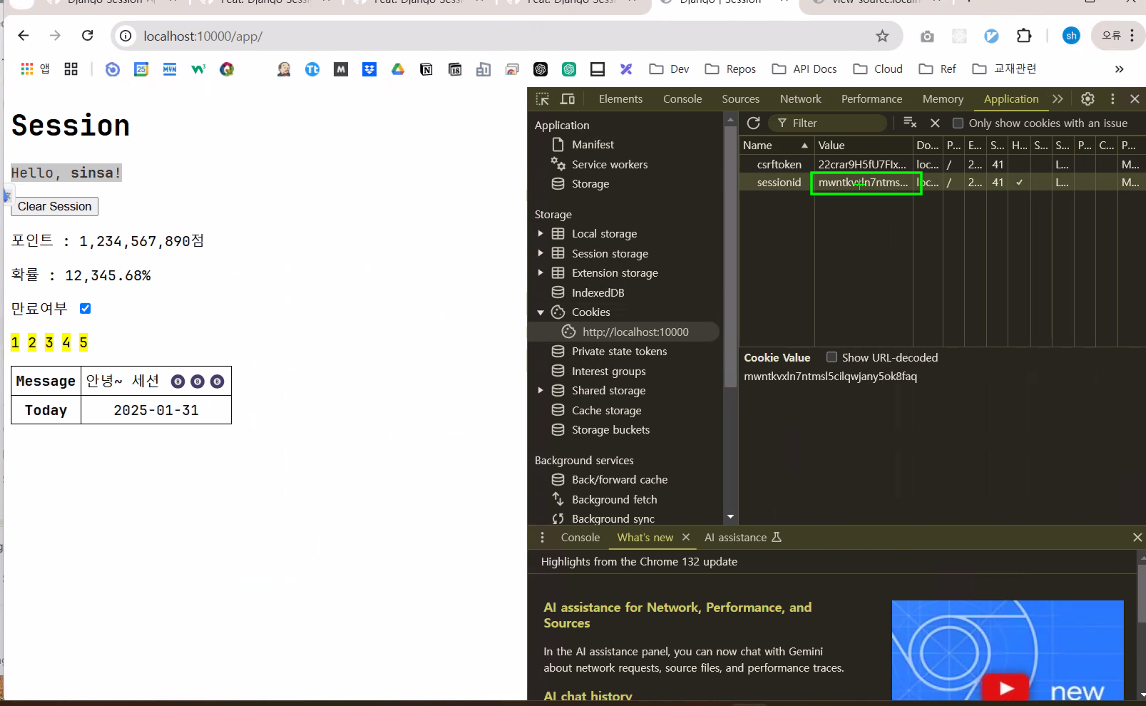Open the Repos bookmarks folder

pos(730,69)
